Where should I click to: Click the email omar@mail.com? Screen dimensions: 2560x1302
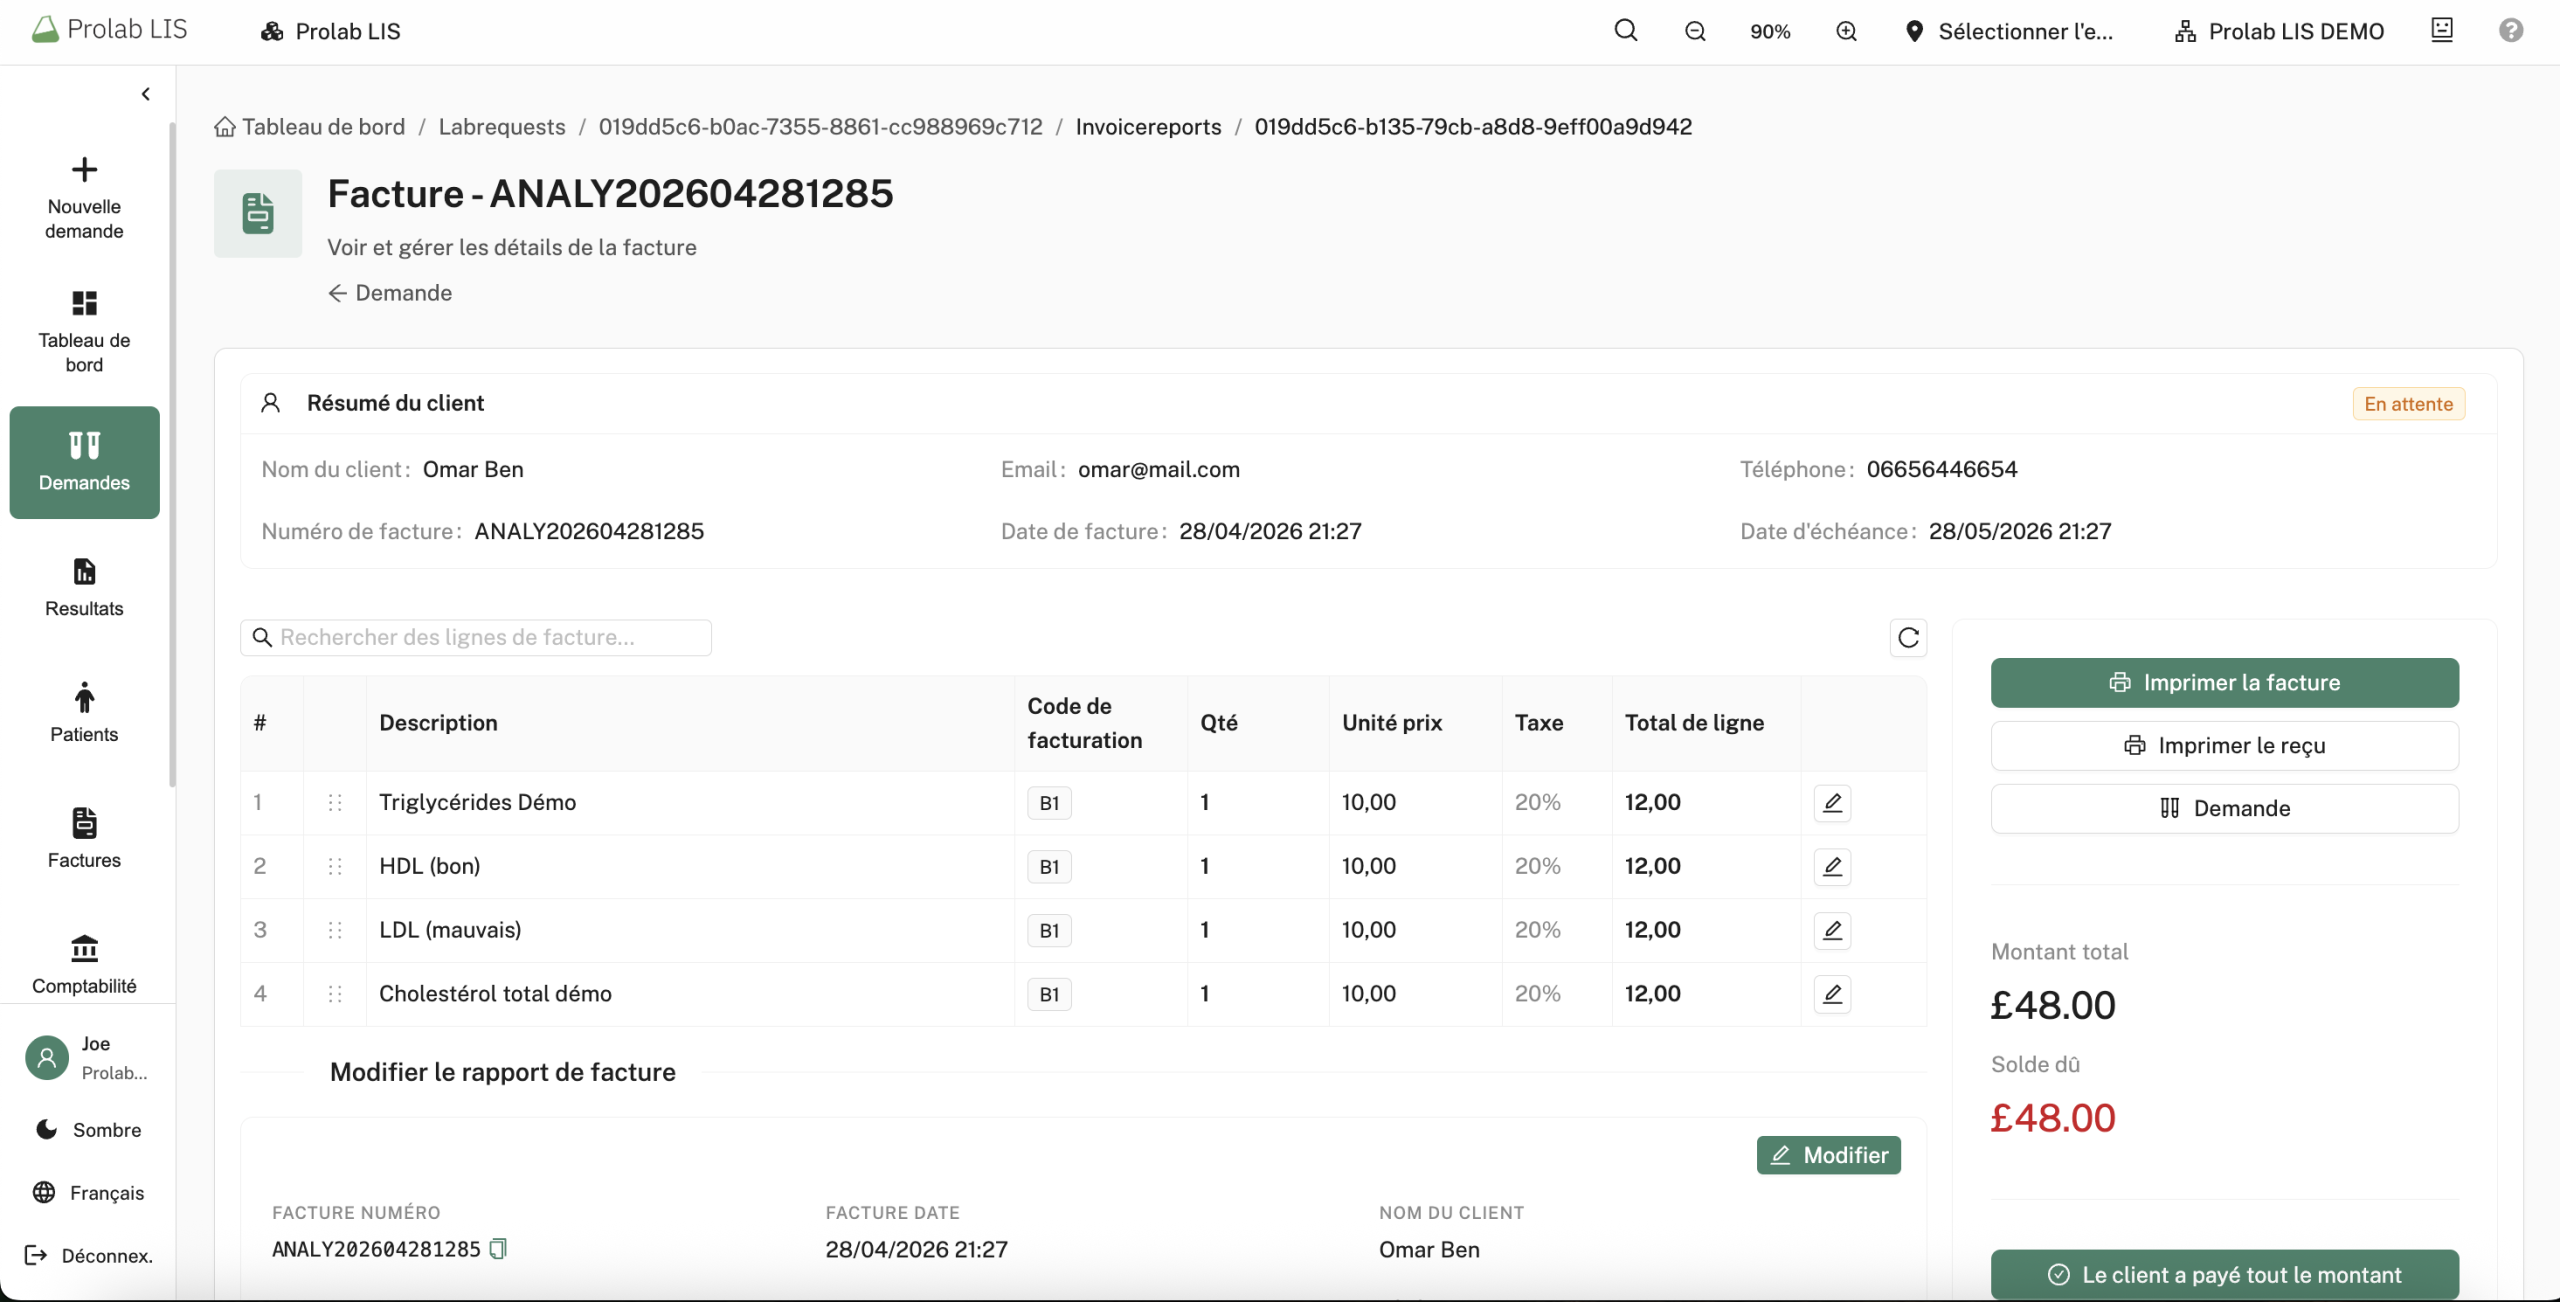pyautogui.click(x=1158, y=470)
